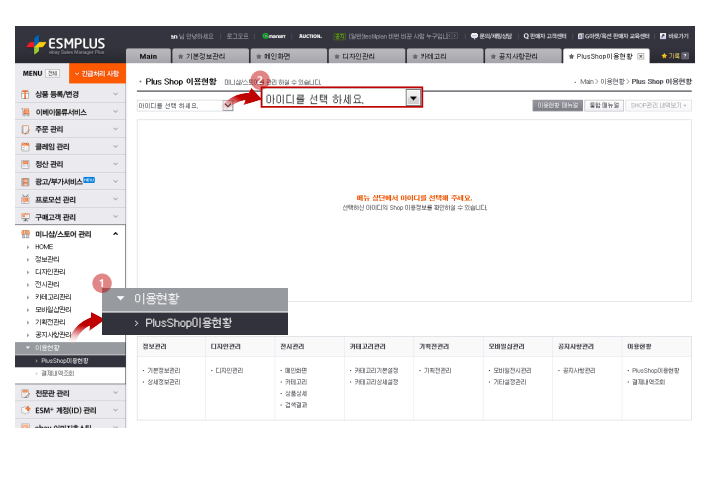Switch to the Main tab
Screen dimensions: 715x489
[148, 56]
